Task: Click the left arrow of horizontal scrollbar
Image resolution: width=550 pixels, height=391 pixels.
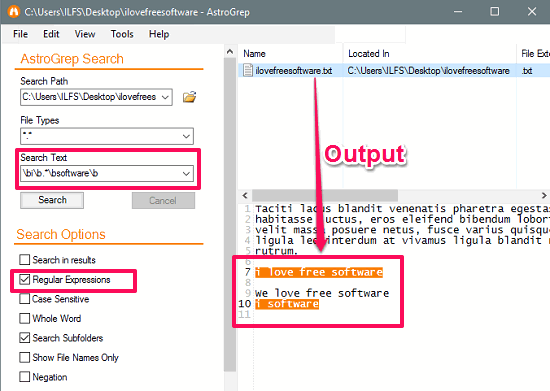Action: [245, 196]
